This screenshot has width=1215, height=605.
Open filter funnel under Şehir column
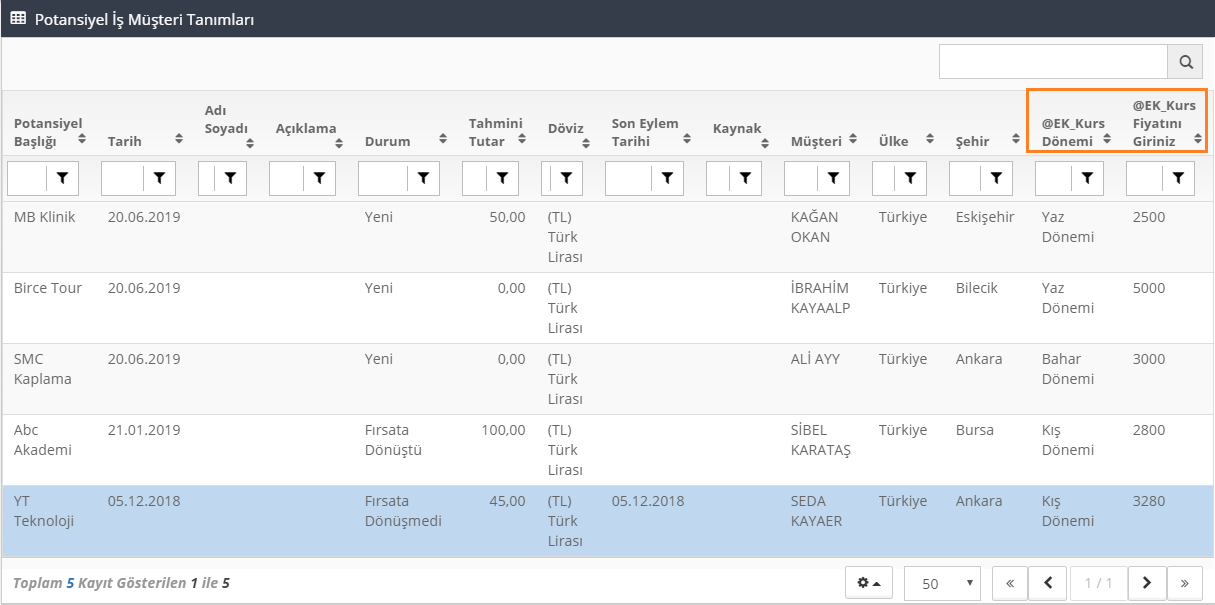[x=996, y=178]
